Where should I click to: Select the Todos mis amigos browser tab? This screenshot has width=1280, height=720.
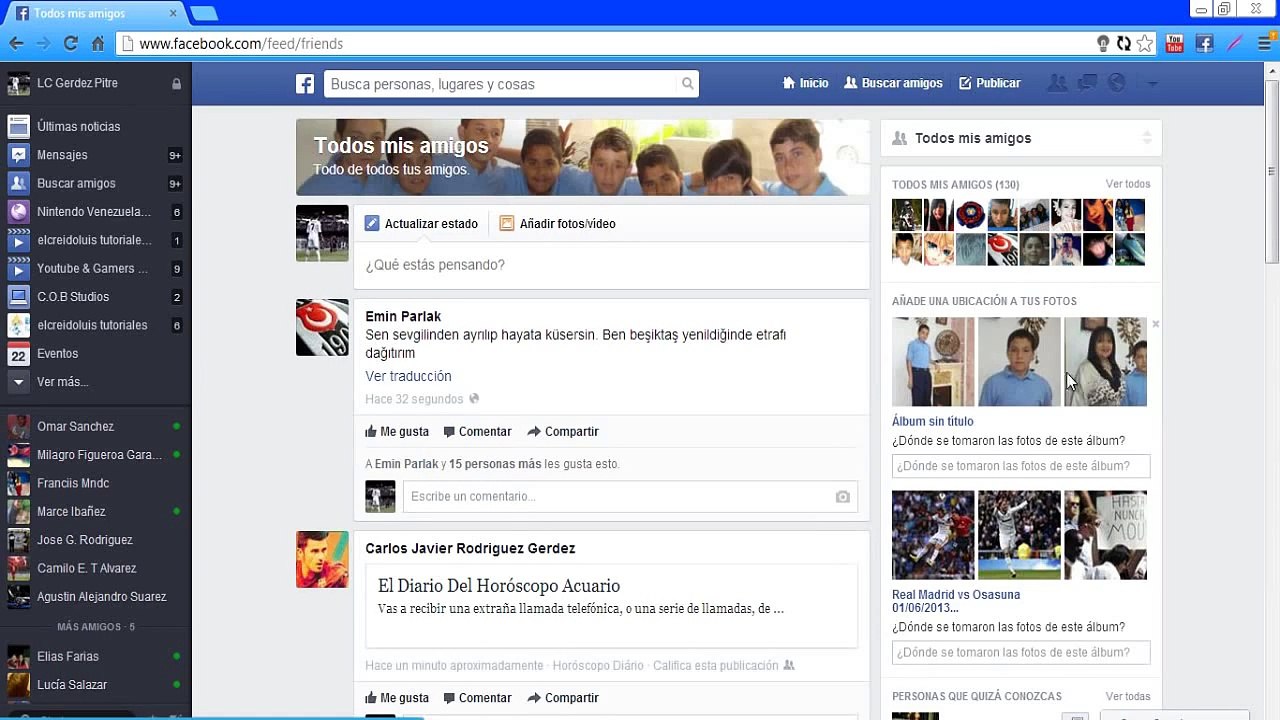point(95,14)
